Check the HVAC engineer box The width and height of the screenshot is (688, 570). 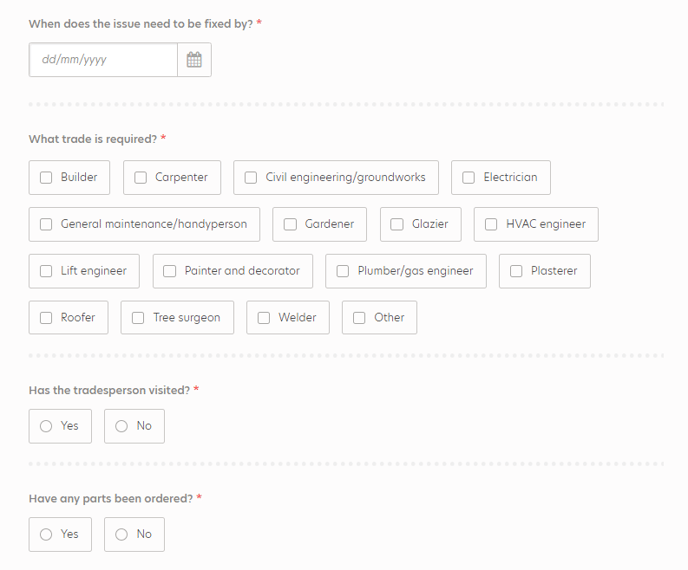coord(491,224)
